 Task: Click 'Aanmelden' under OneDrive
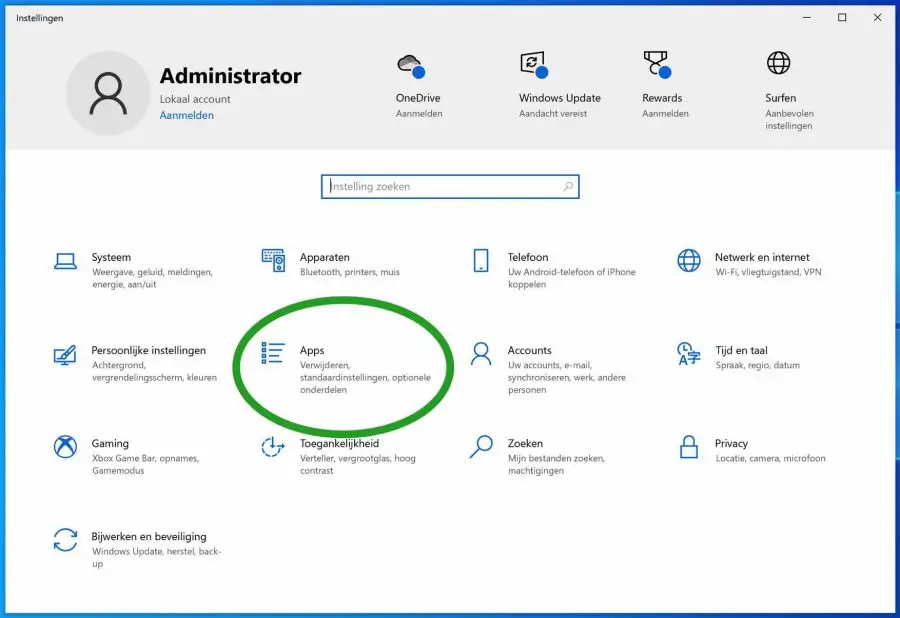point(419,114)
